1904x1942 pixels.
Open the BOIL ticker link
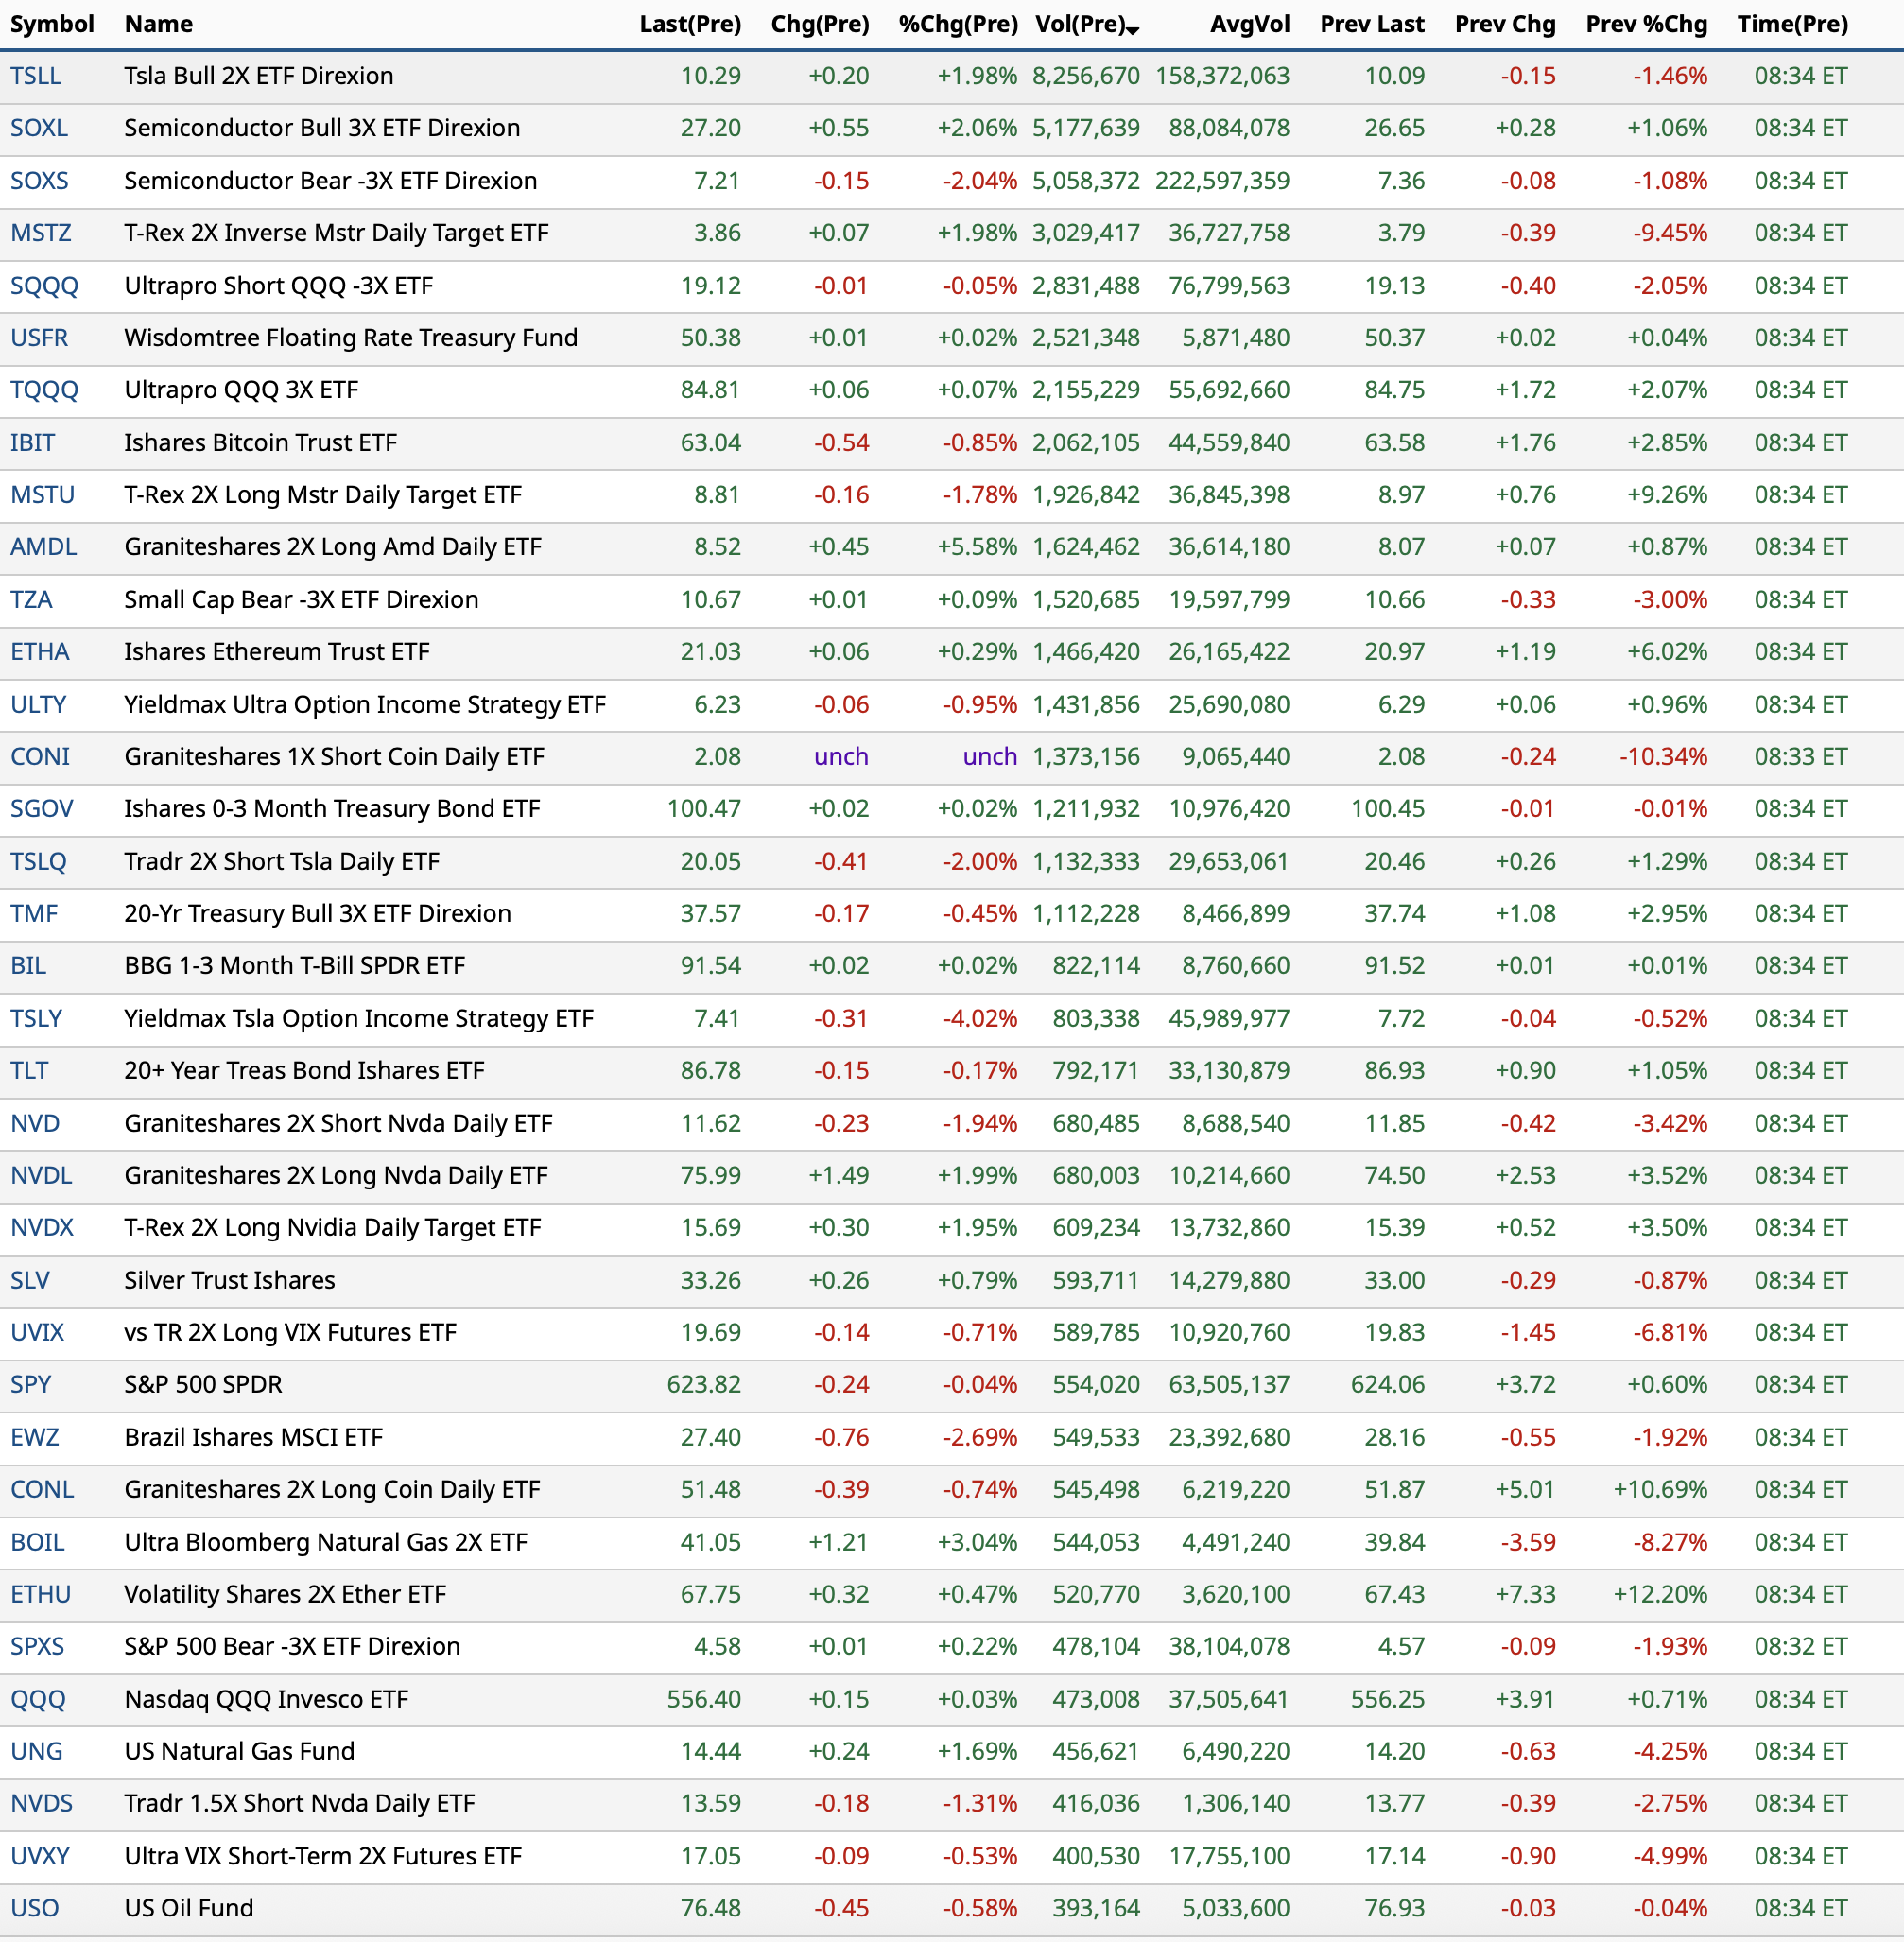click(37, 1542)
